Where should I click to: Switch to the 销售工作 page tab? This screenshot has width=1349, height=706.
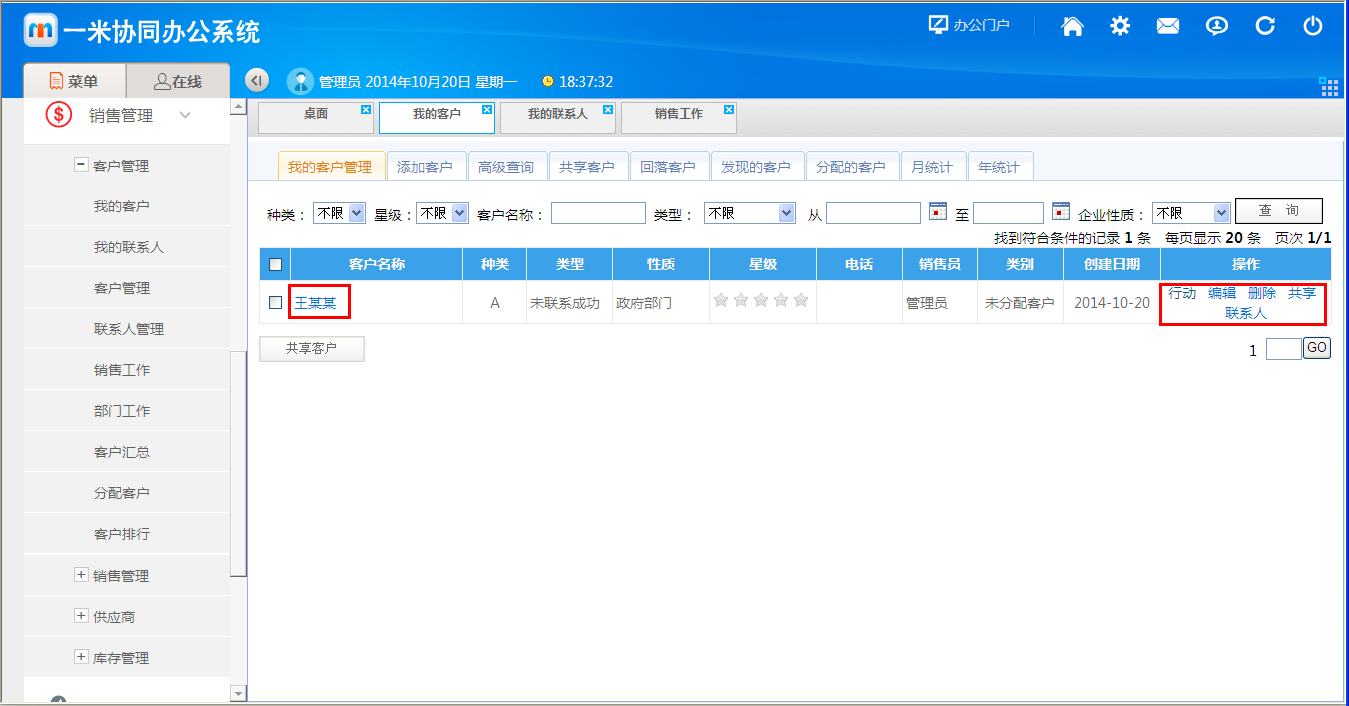[679, 117]
